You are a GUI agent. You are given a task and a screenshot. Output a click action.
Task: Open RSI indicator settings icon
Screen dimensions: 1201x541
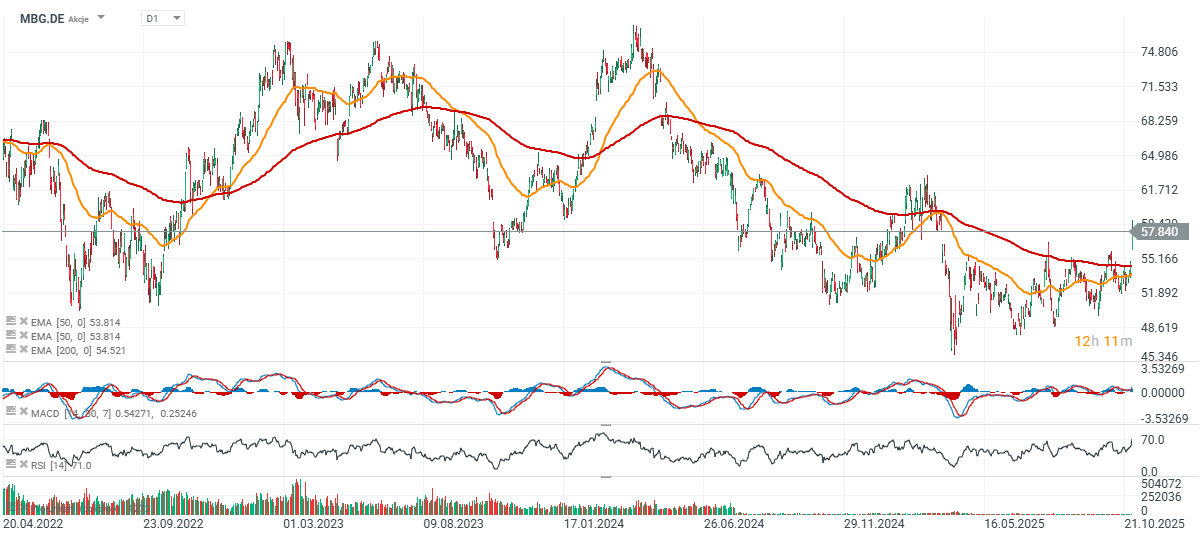click(x=10, y=465)
